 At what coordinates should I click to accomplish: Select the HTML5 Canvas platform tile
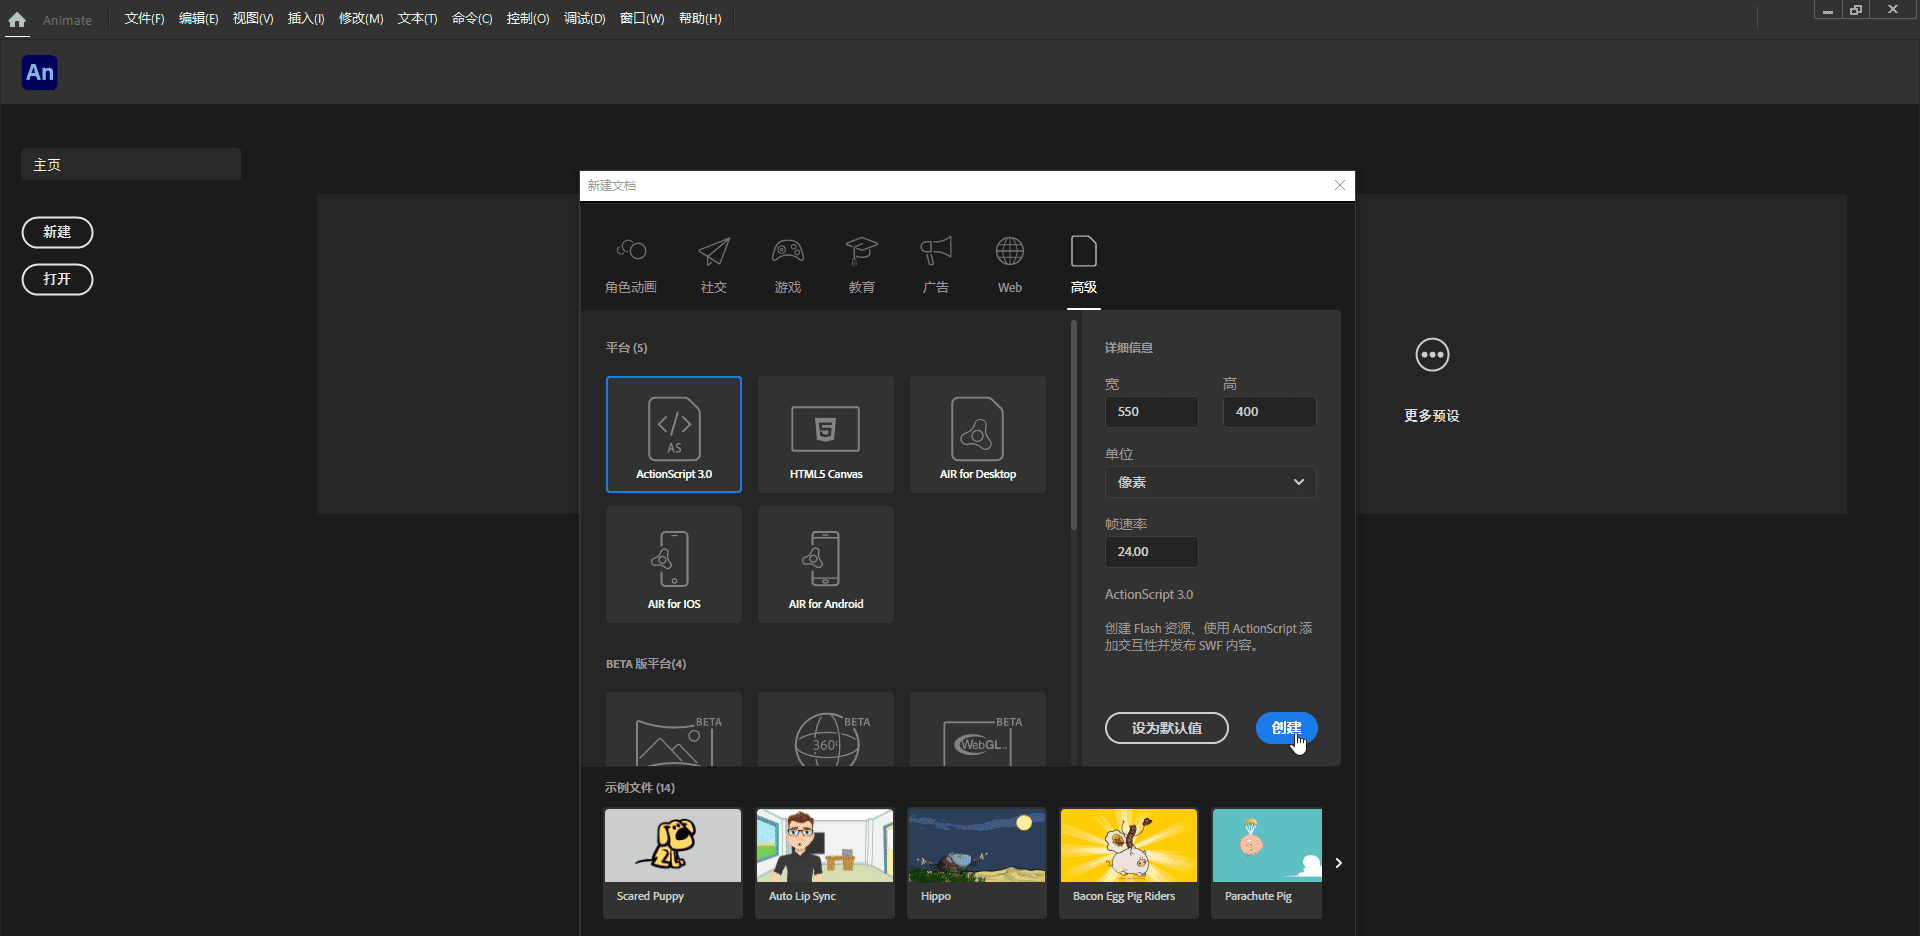[826, 434]
